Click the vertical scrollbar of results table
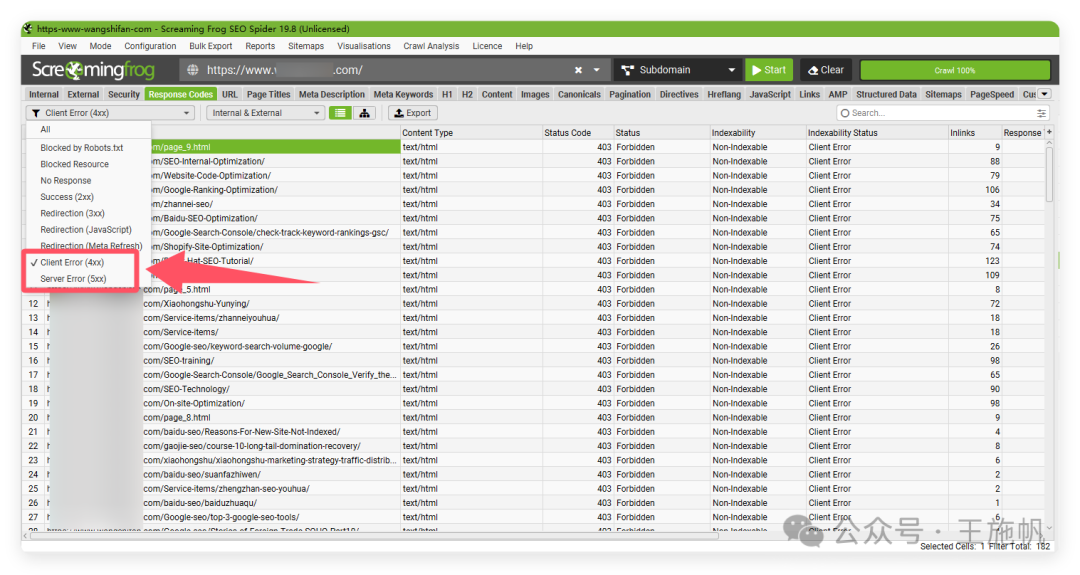 [1049, 172]
